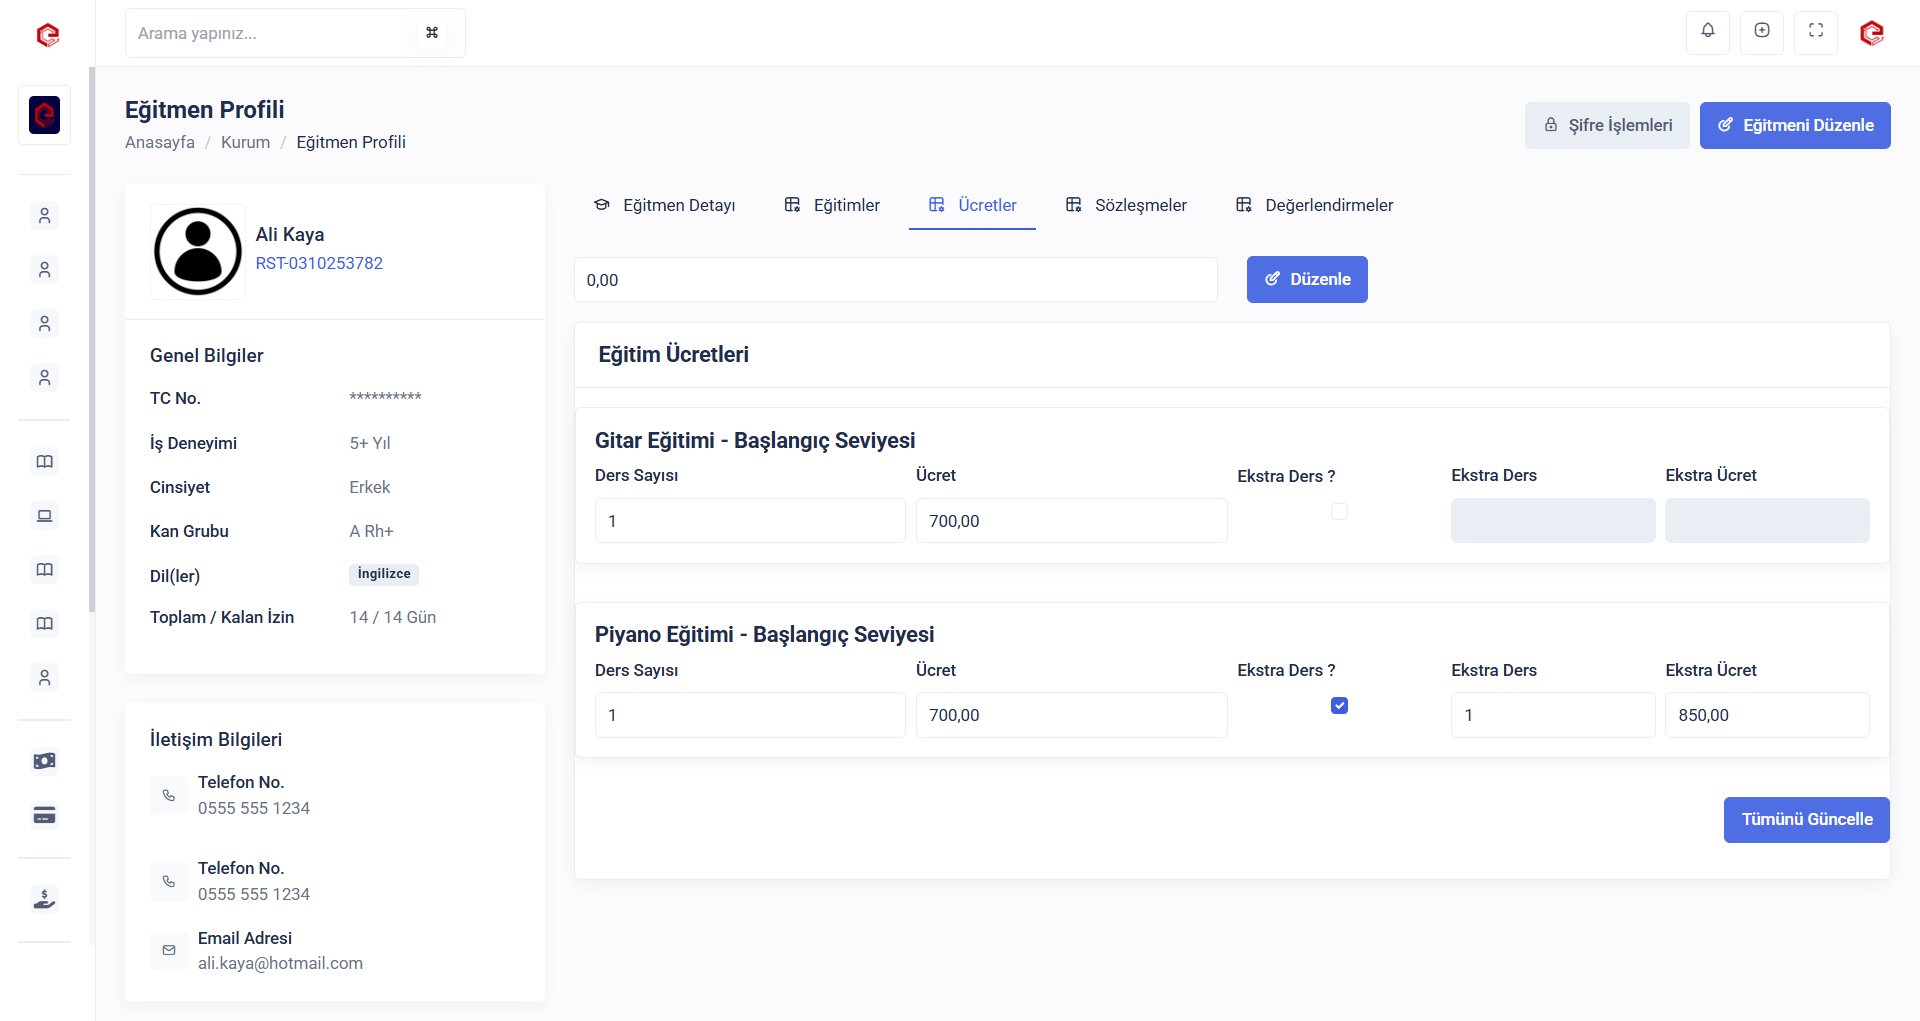Click Ali Kaya's profile avatar image
The image size is (1920, 1021).
pos(198,252)
